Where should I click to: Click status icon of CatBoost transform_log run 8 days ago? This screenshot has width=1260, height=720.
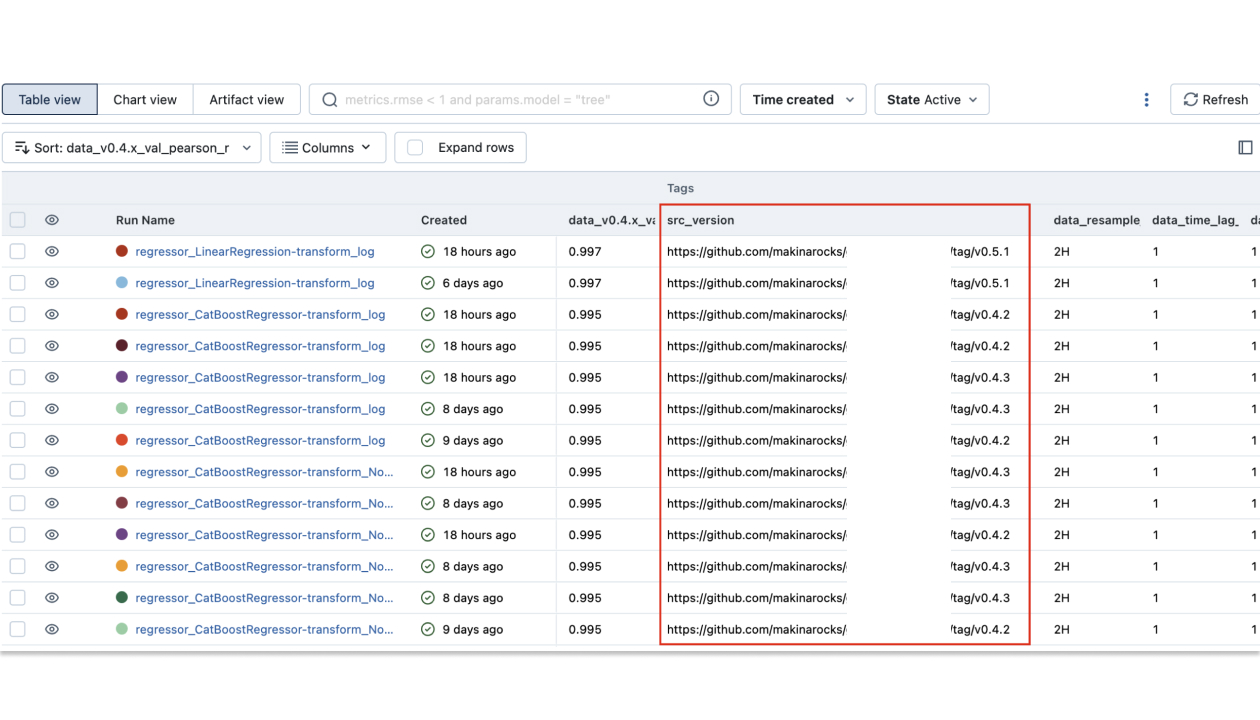[428, 409]
